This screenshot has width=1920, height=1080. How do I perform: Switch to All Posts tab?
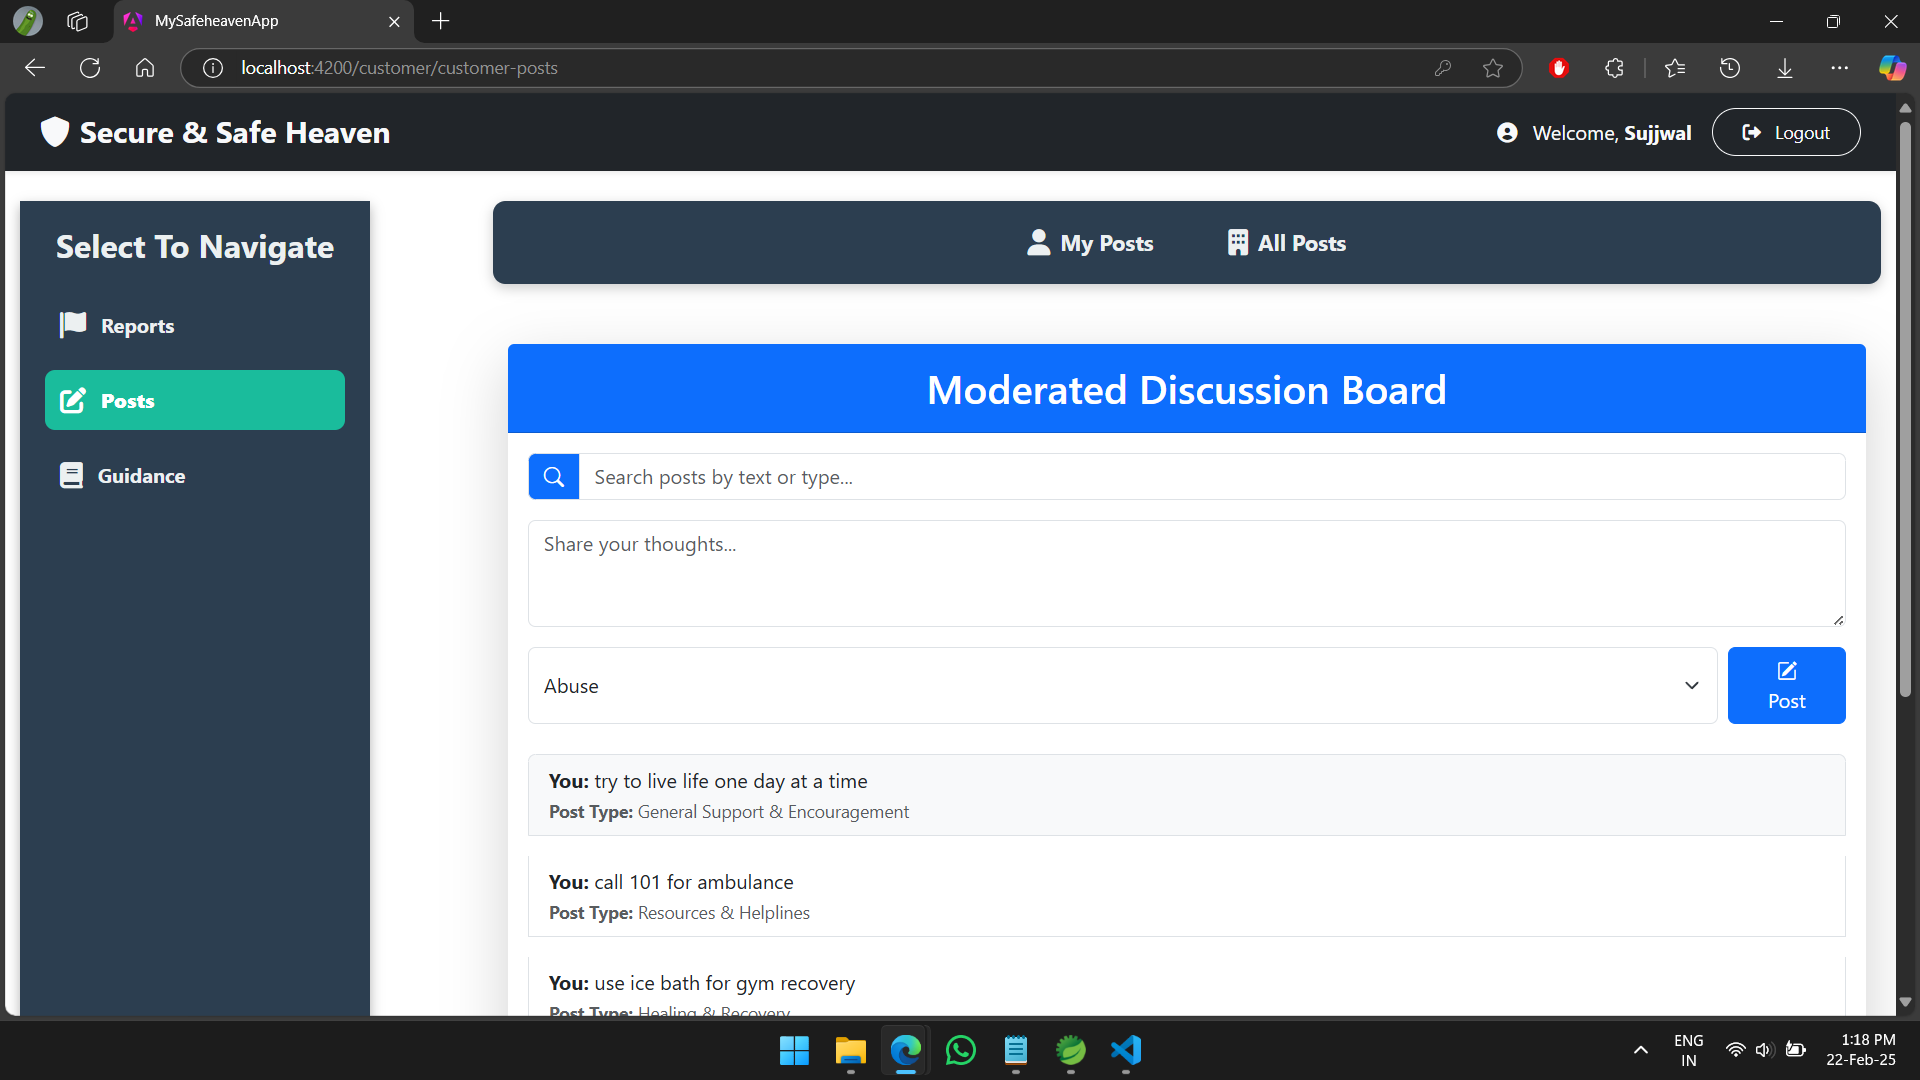click(x=1286, y=243)
